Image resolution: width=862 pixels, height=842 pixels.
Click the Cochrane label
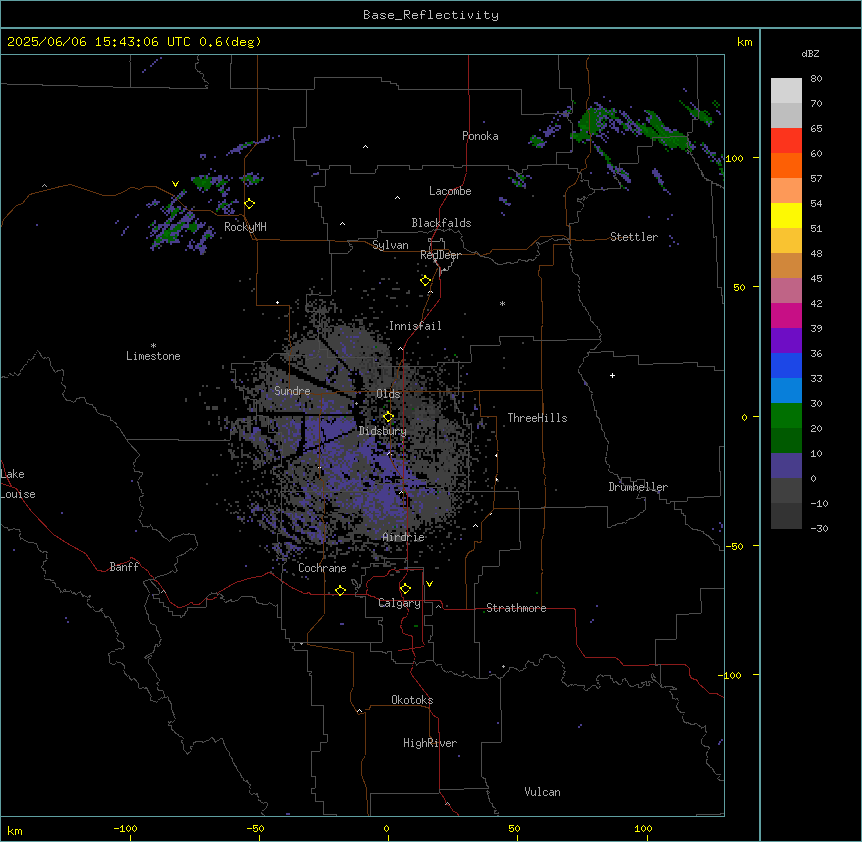322,568
